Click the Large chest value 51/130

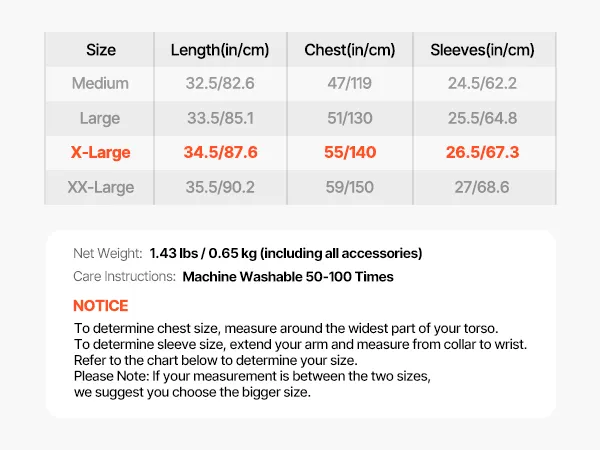click(x=349, y=118)
